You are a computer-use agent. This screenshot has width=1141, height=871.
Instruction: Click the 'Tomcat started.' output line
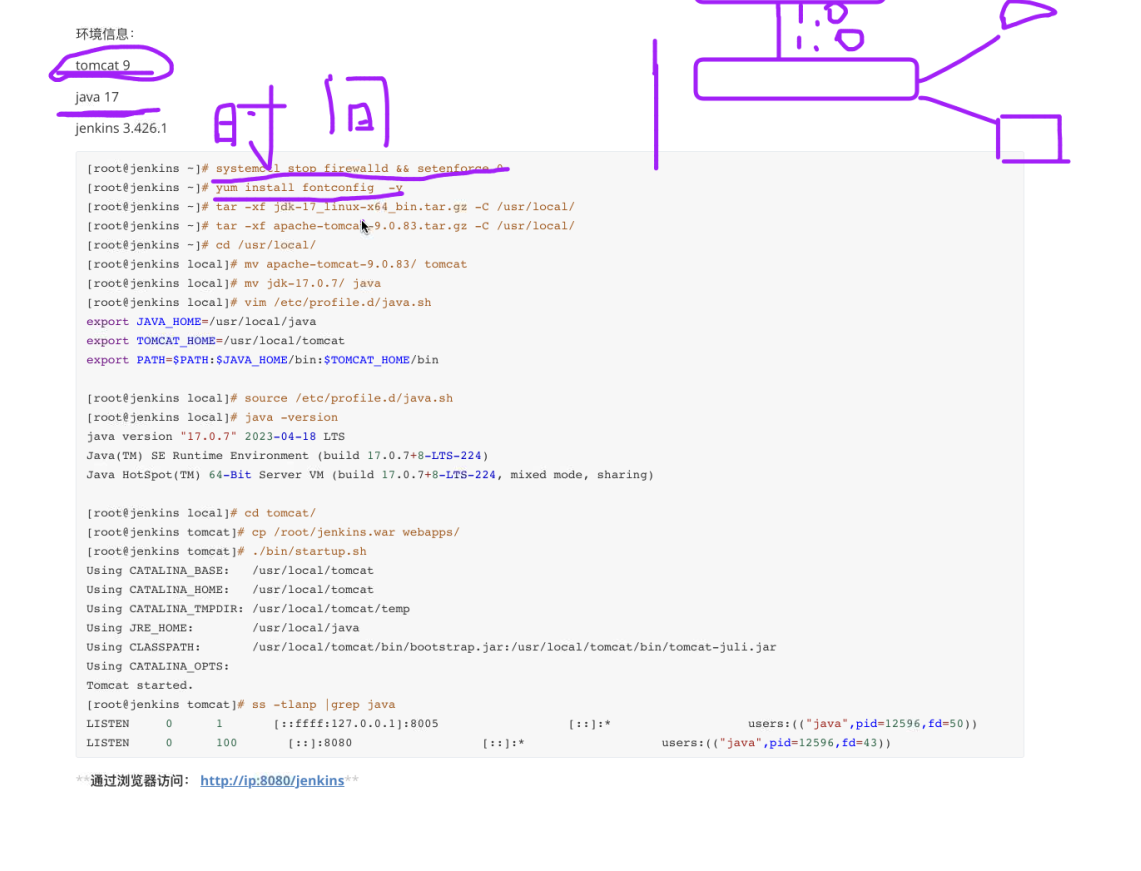click(x=140, y=685)
